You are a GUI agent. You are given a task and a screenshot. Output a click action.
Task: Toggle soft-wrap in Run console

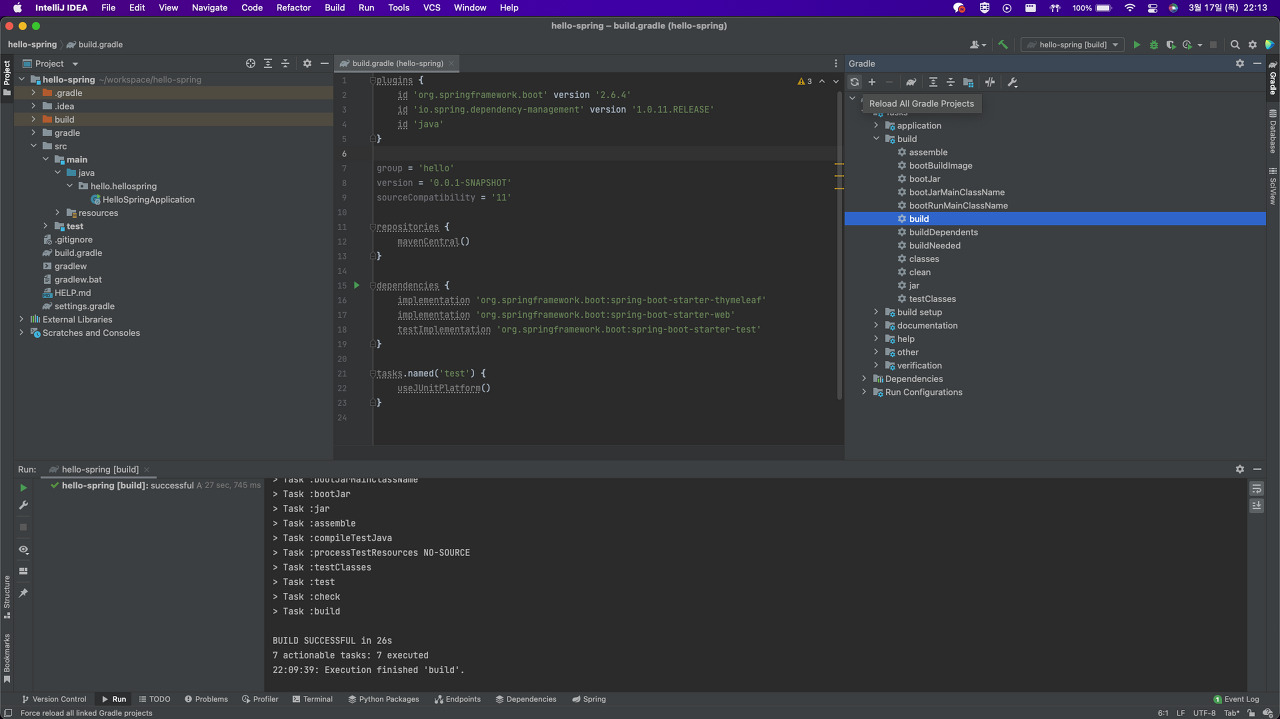tap(1257, 489)
